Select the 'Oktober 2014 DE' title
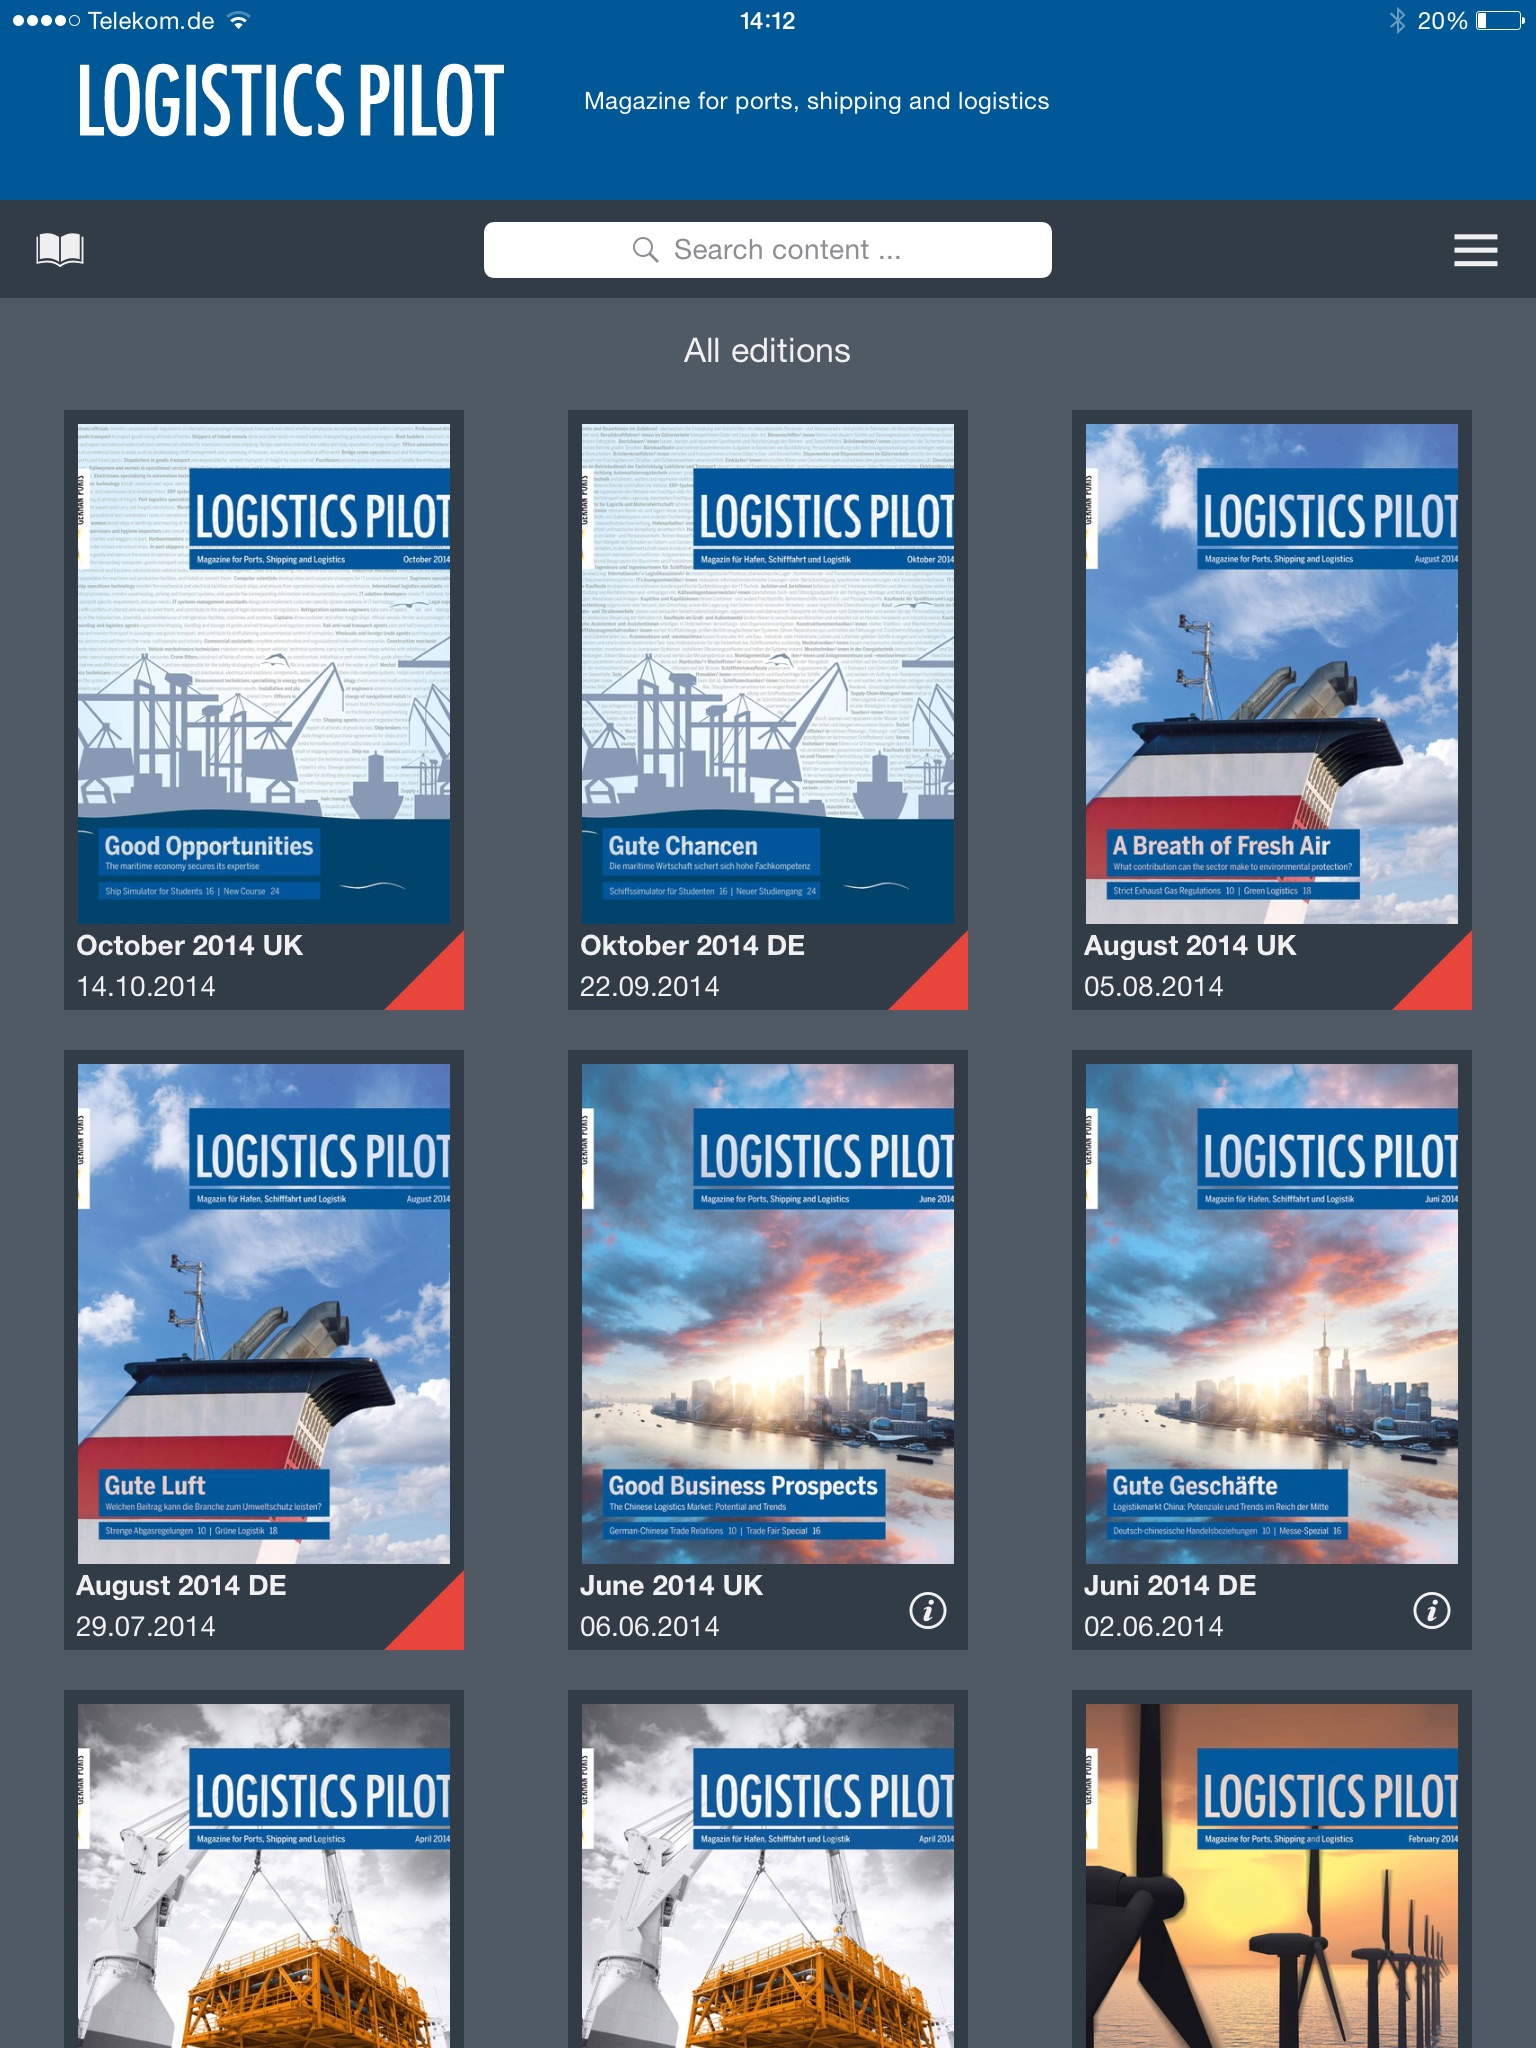This screenshot has height=2048, width=1536. pyautogui.click(x=693, y=946)
